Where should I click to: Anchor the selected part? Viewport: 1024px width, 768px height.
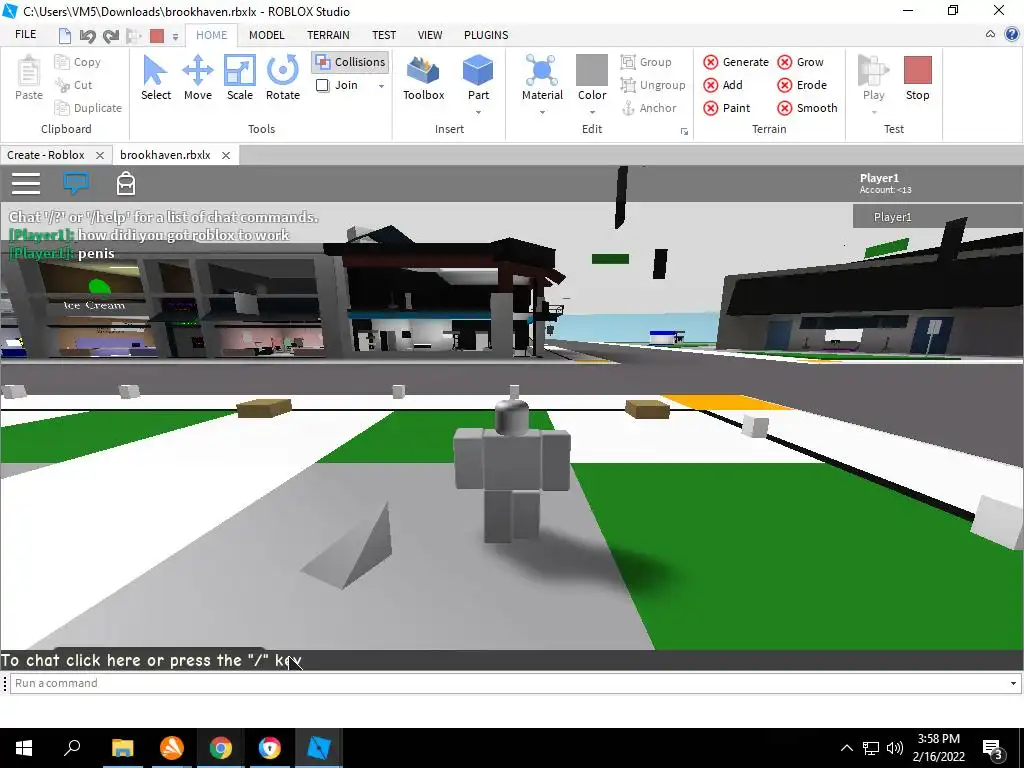(648, 108)
